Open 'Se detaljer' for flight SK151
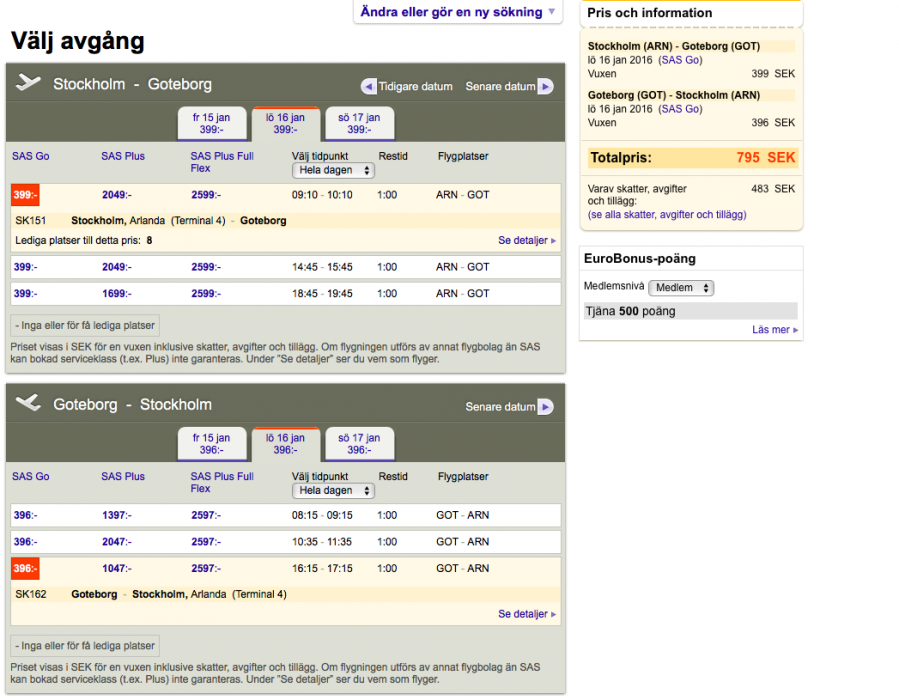This screenshot has height=700, width=899. [x=527, y=240]
